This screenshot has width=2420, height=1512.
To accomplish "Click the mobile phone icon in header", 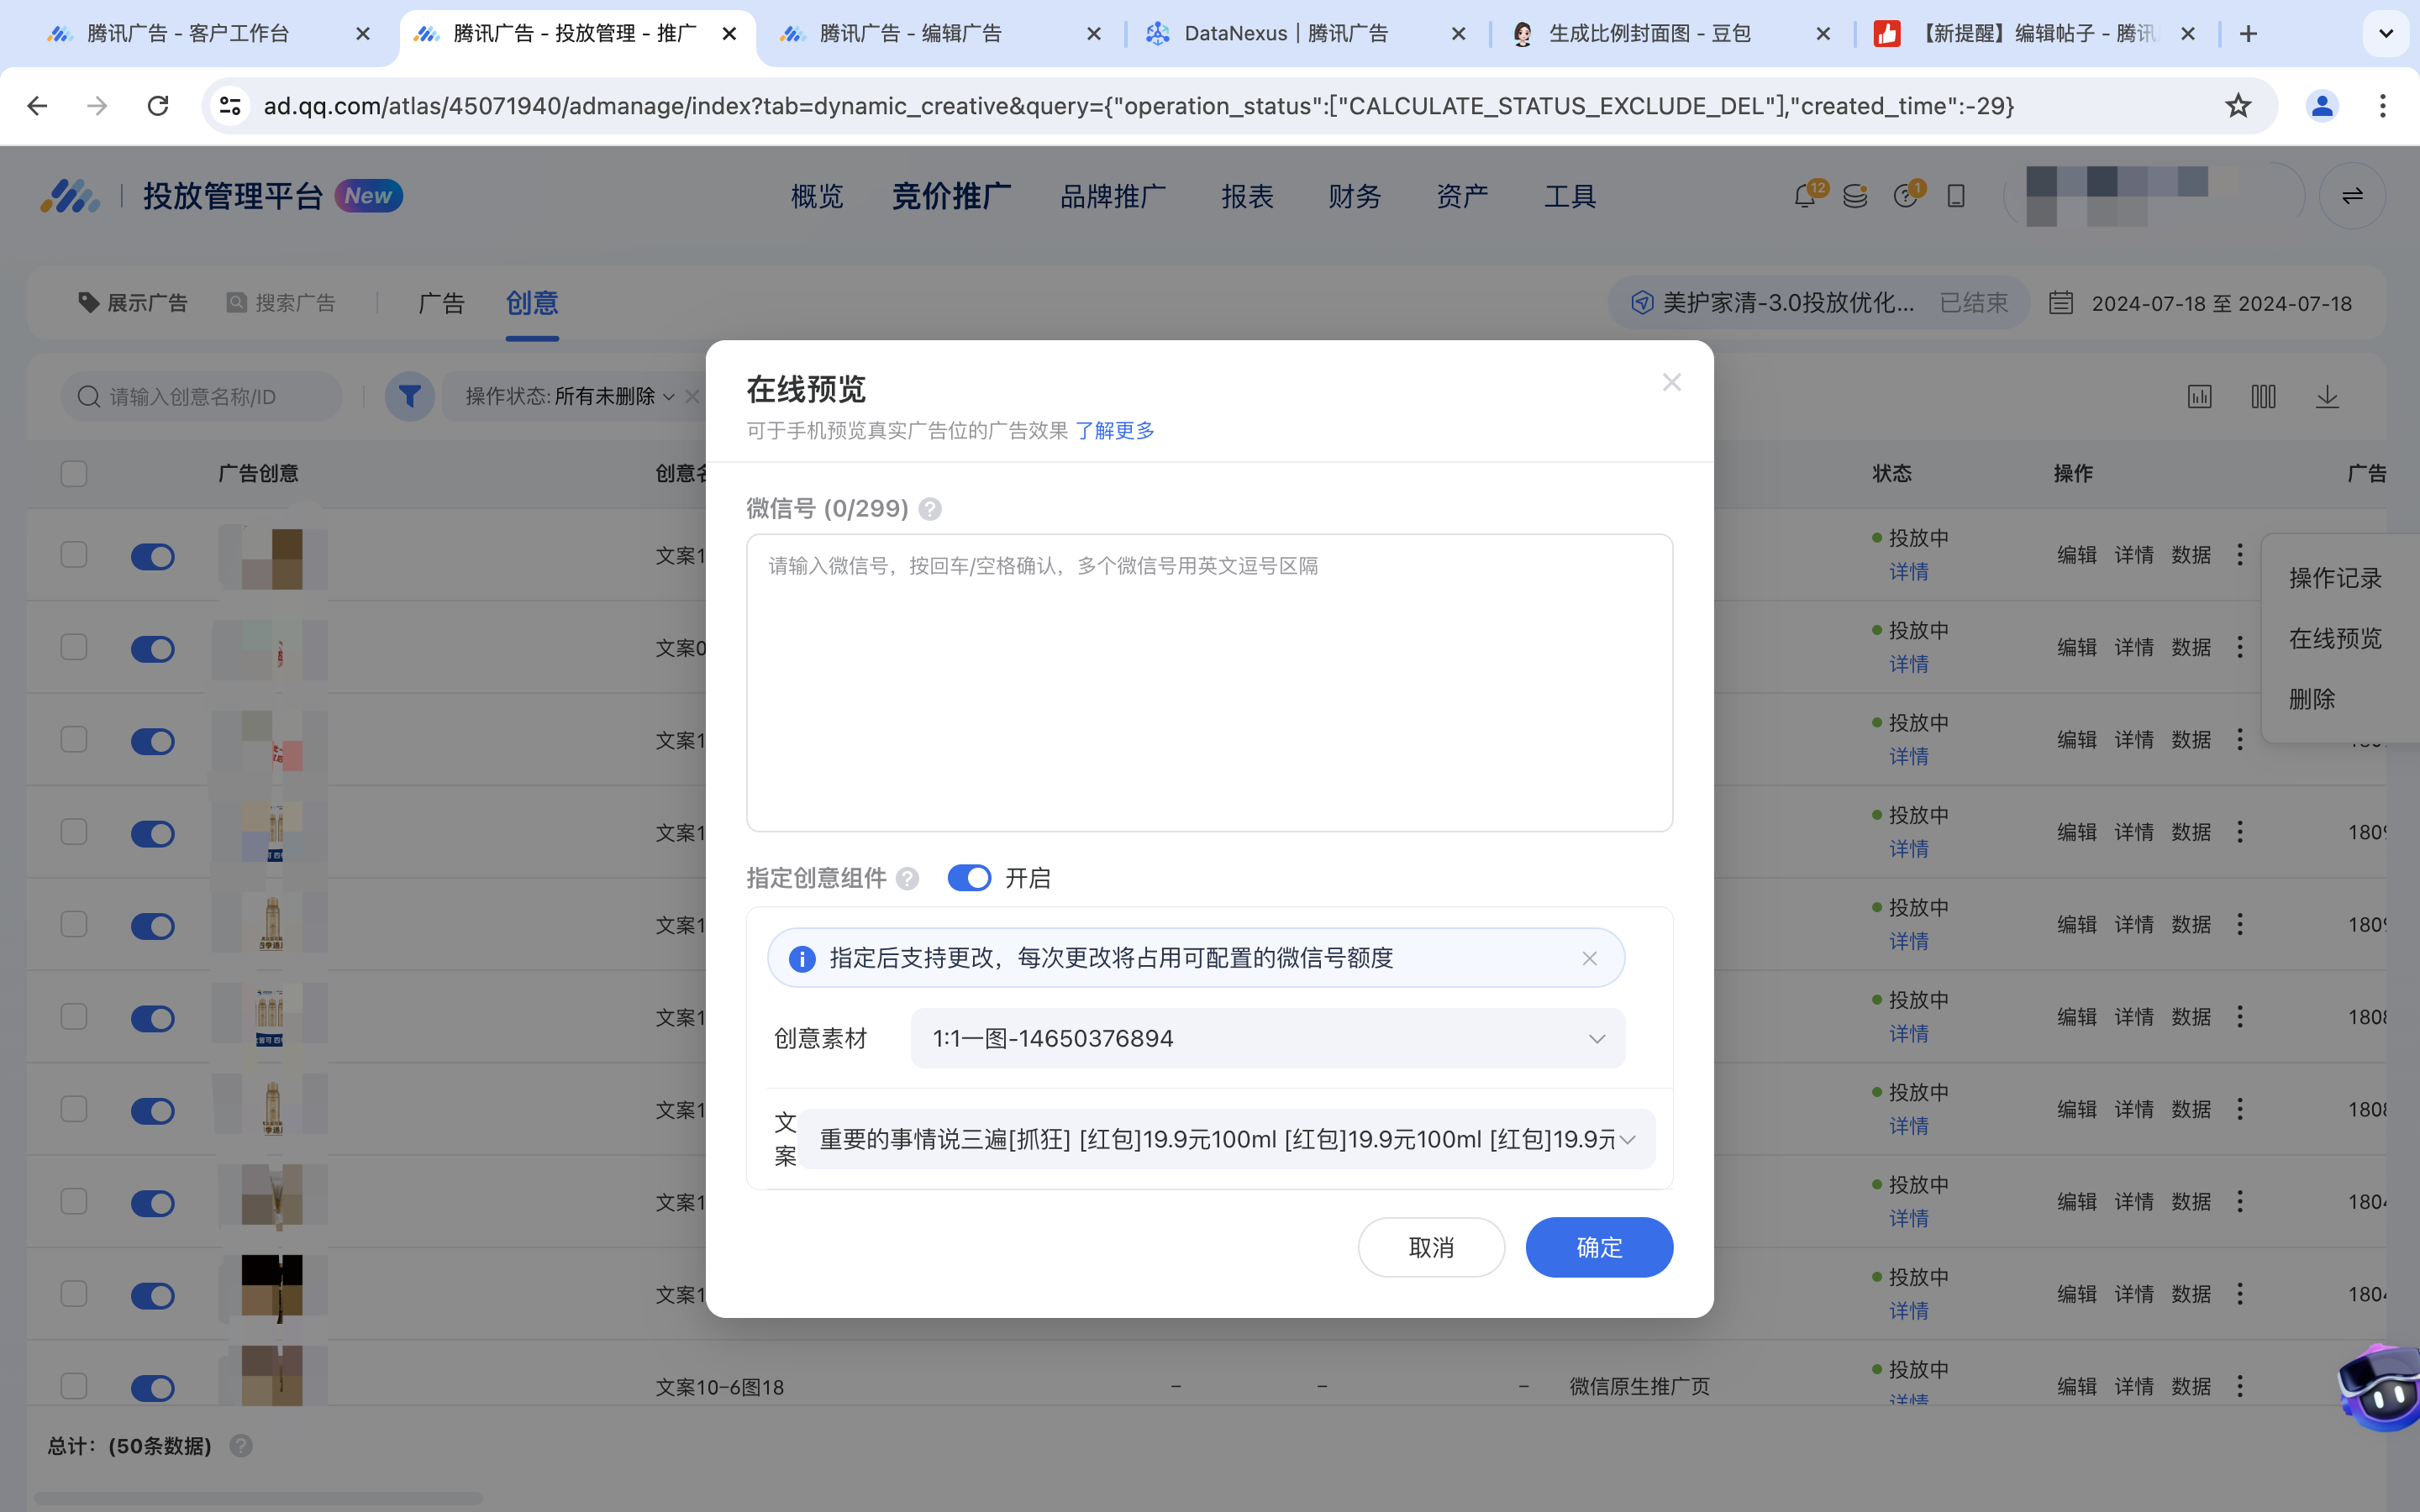I will [1956, 196].
